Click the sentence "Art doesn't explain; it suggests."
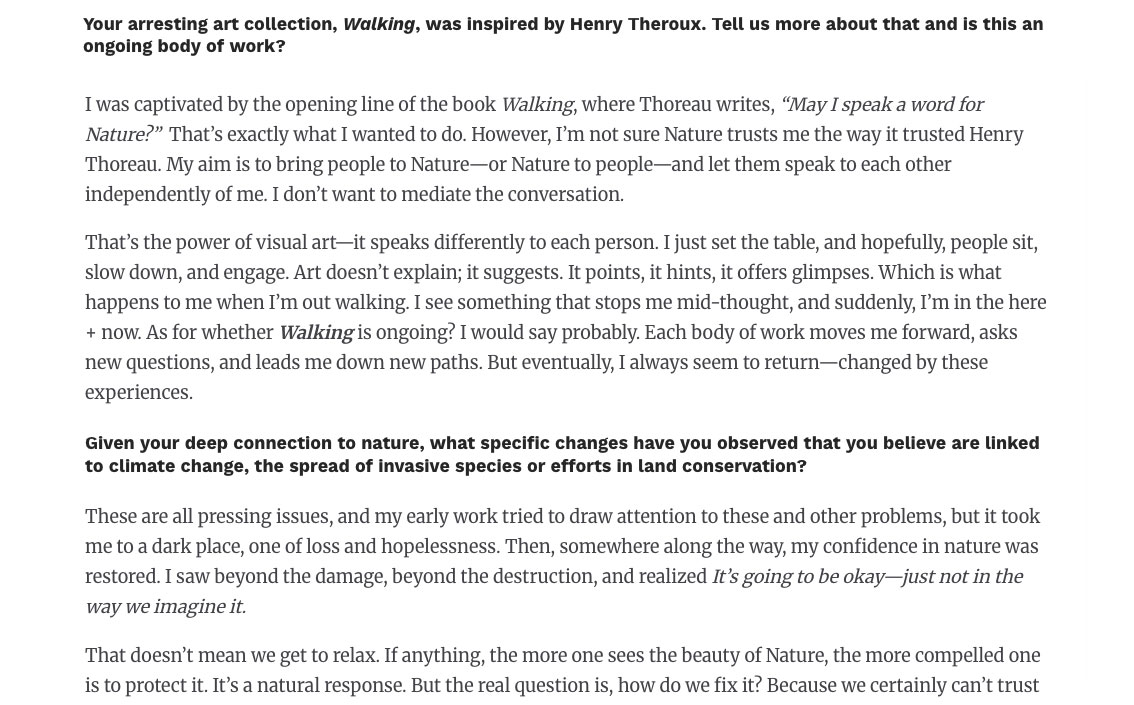Viewport: 1134px width, 705px height. [x=427, y=273]
